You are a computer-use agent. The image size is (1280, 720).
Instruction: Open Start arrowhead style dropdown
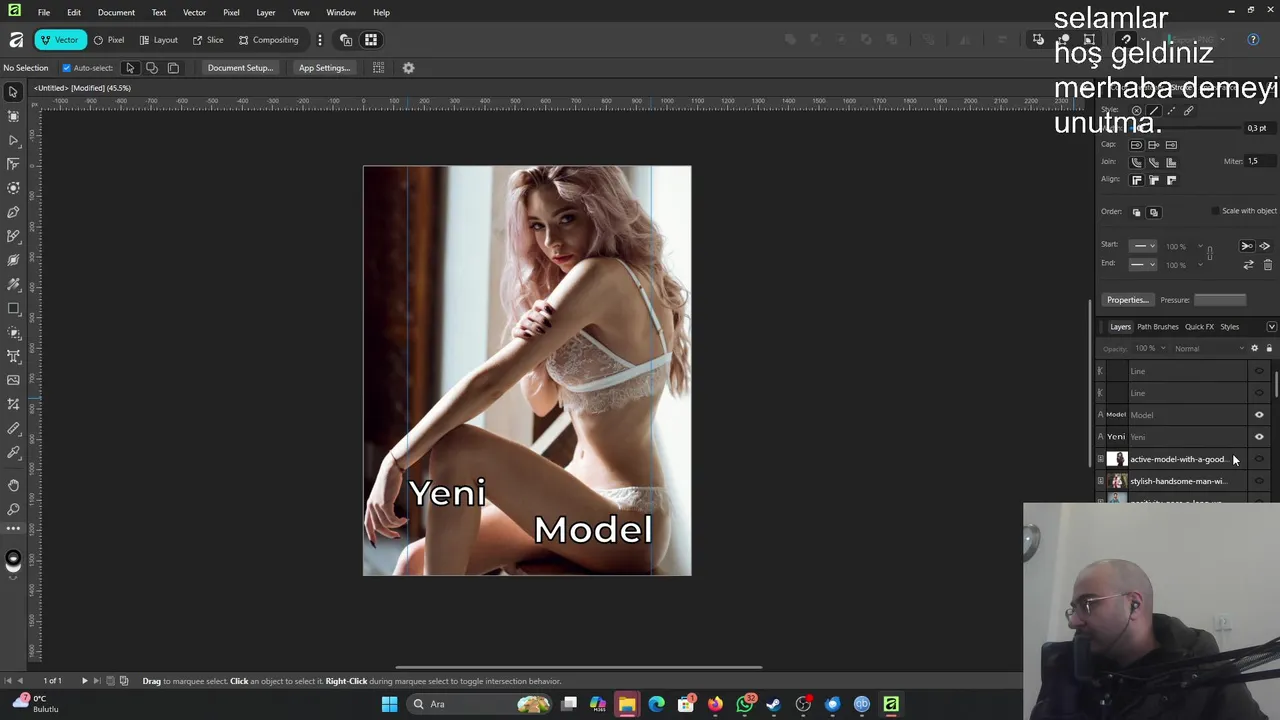click(x=1142, y=246)
